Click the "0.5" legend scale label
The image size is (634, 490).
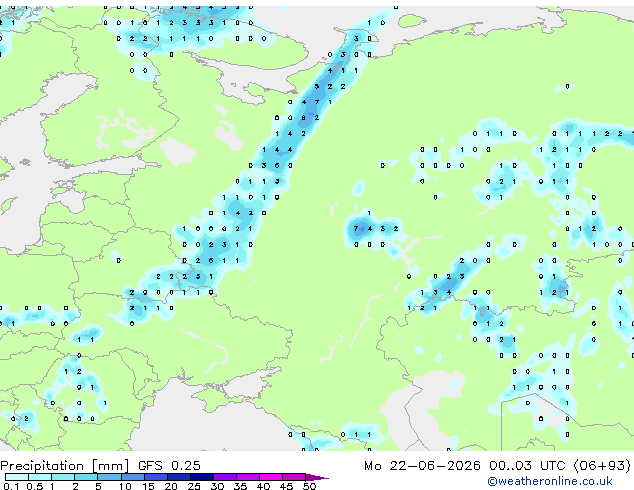click(x=34, y=486)
